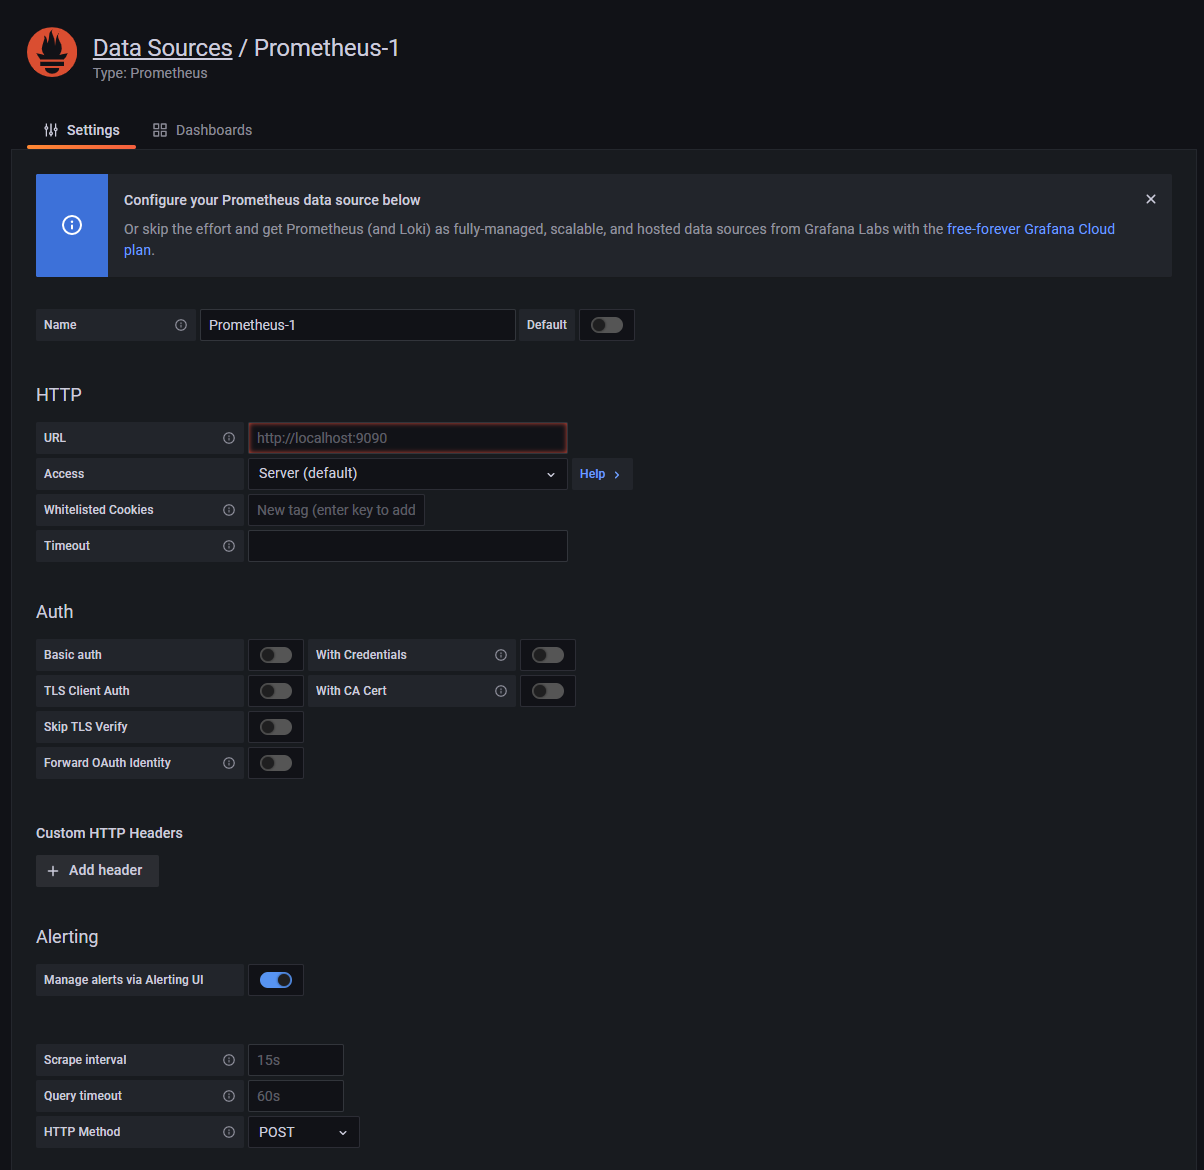Enable the With CA Cert switch
The height and width of the screenshot is (1170, 1204).
coord(548,691)
